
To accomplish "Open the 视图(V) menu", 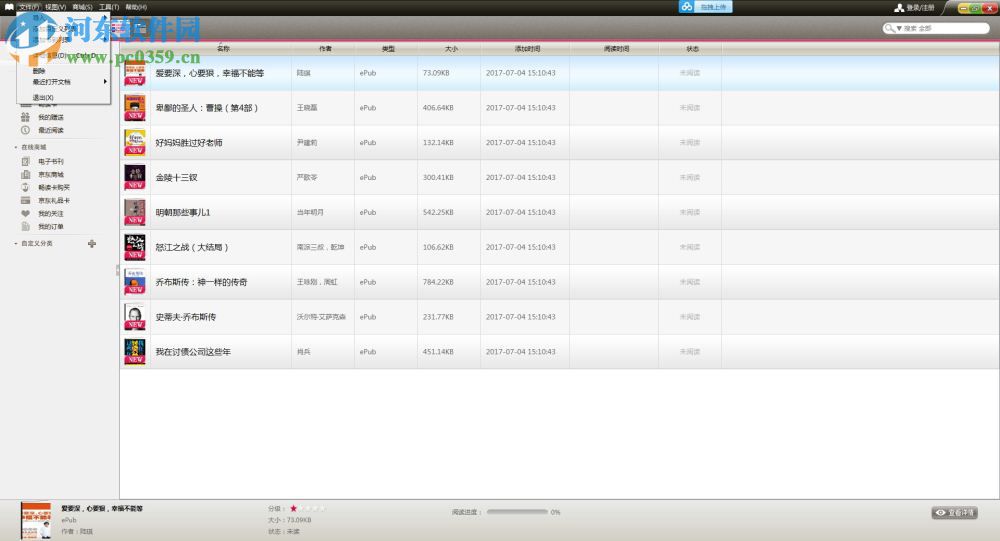I will pos(55,7).
